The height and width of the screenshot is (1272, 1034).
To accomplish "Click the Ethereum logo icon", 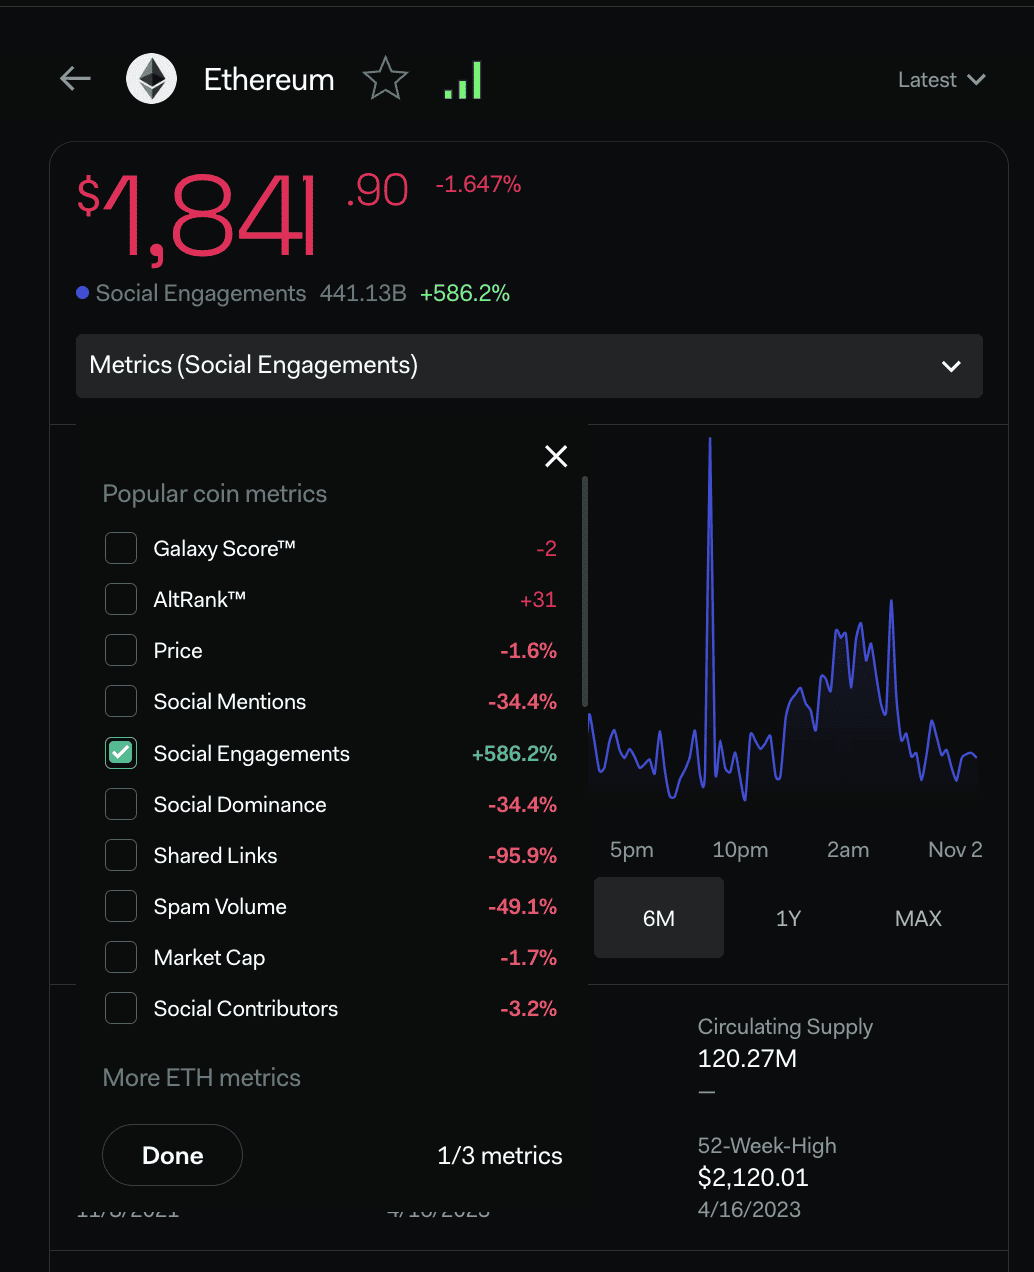I will pos(152,79).
